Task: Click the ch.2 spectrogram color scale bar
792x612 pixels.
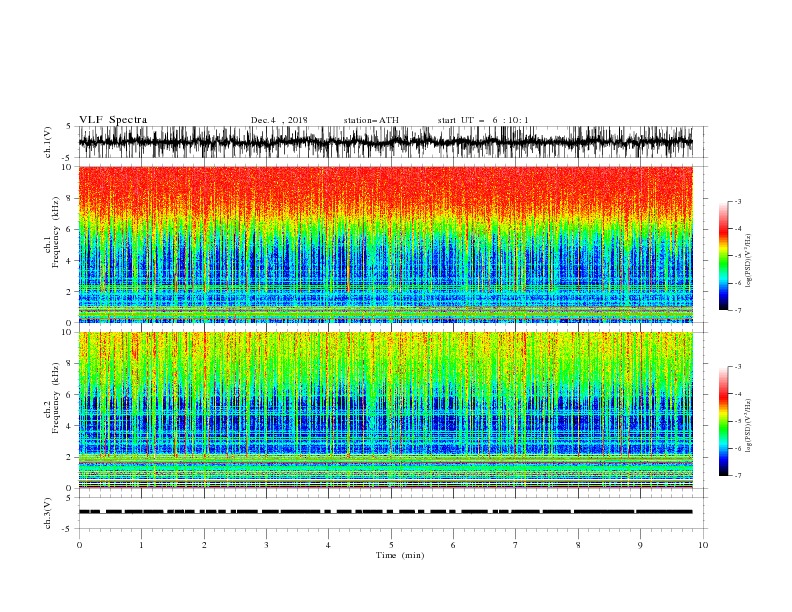Action: (x=723, y=421)
